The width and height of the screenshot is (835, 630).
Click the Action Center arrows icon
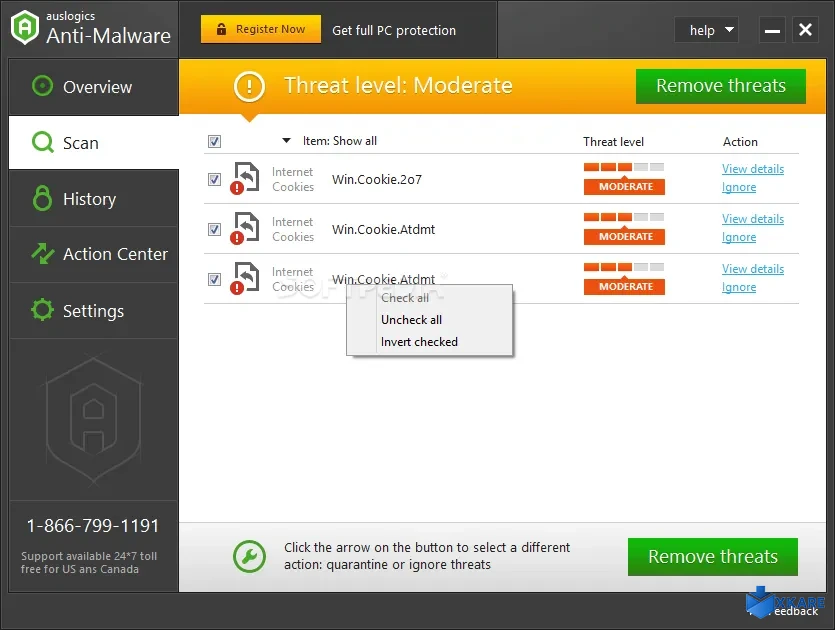click(43, 253)
